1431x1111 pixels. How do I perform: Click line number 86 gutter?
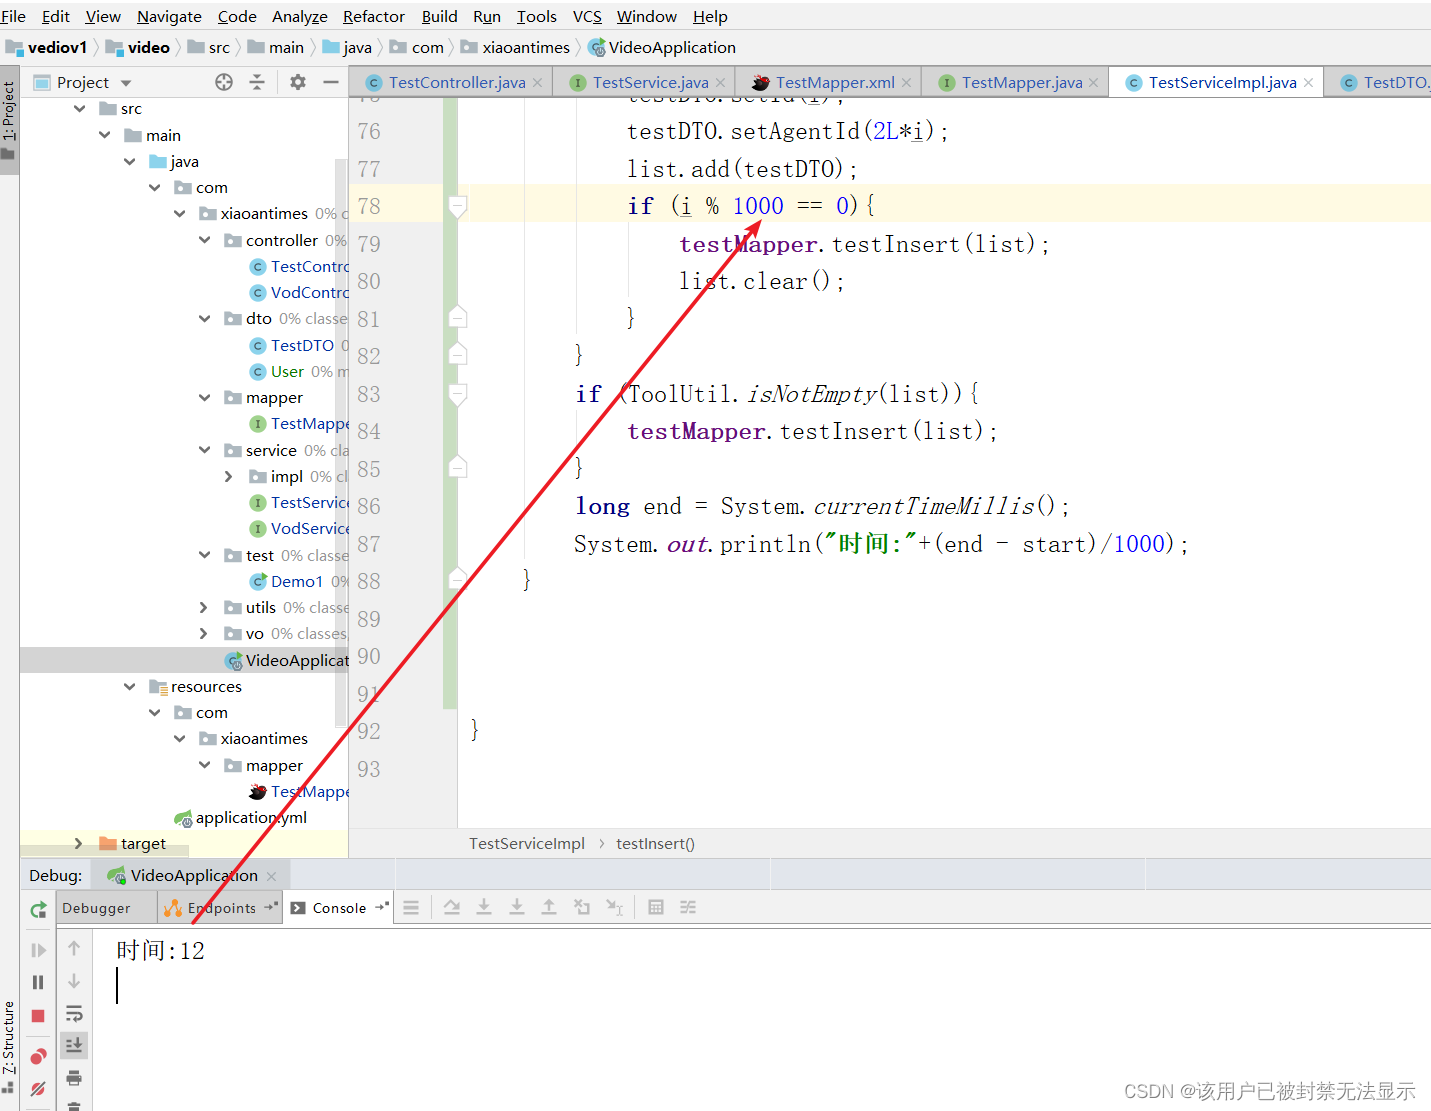[369, 506]
